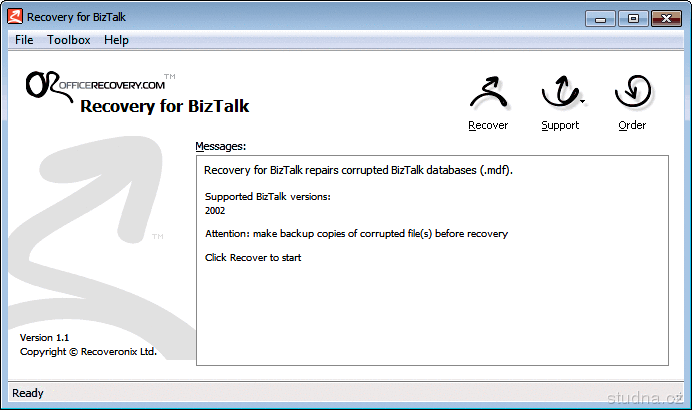Open the Toolbox menu
This screenshot has width=692, height=410.
pos(68,40)
